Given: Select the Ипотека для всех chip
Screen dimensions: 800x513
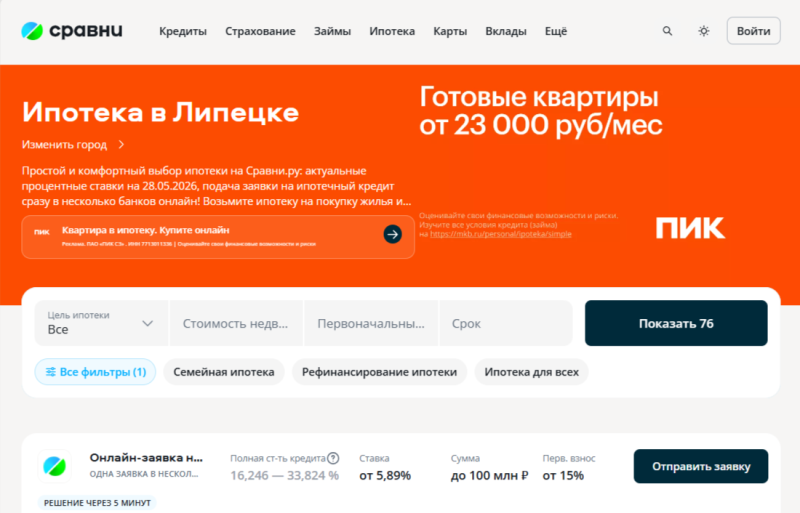Looking at the screenshot, I should click(x=532, y=372).
